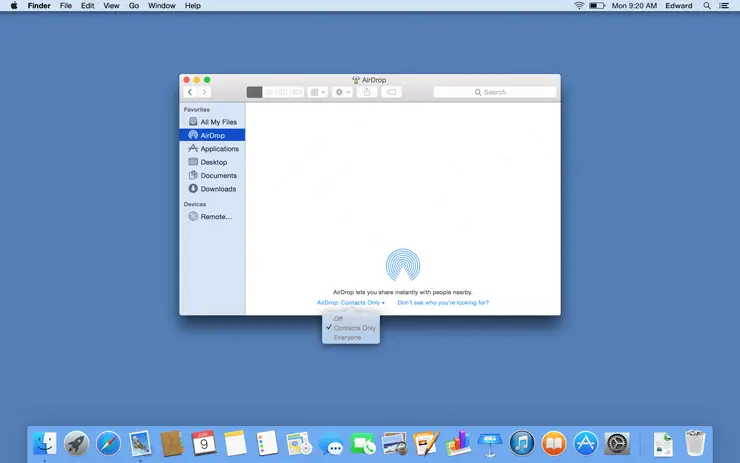Image resolution: width=740 pixels, height=463 pixels.
Task: Open Trash from the Dock
Action: pos(695,443)
